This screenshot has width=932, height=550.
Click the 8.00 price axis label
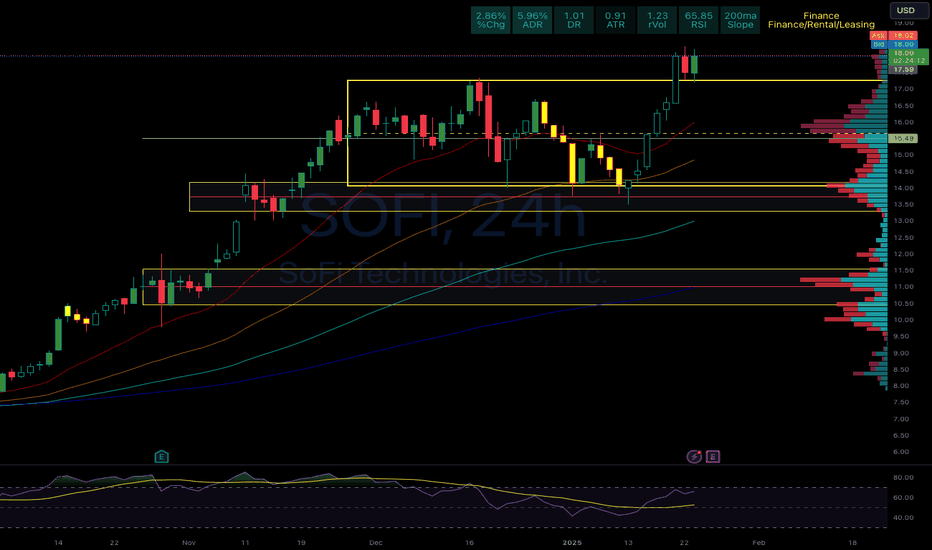(x=901, y=386)
